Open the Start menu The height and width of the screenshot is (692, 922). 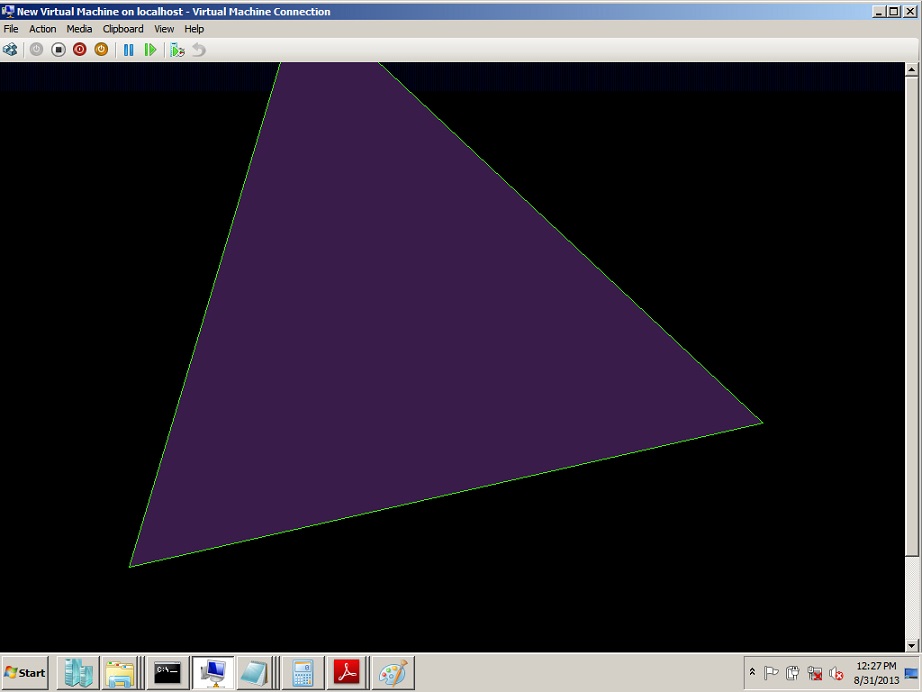[25, 673]
